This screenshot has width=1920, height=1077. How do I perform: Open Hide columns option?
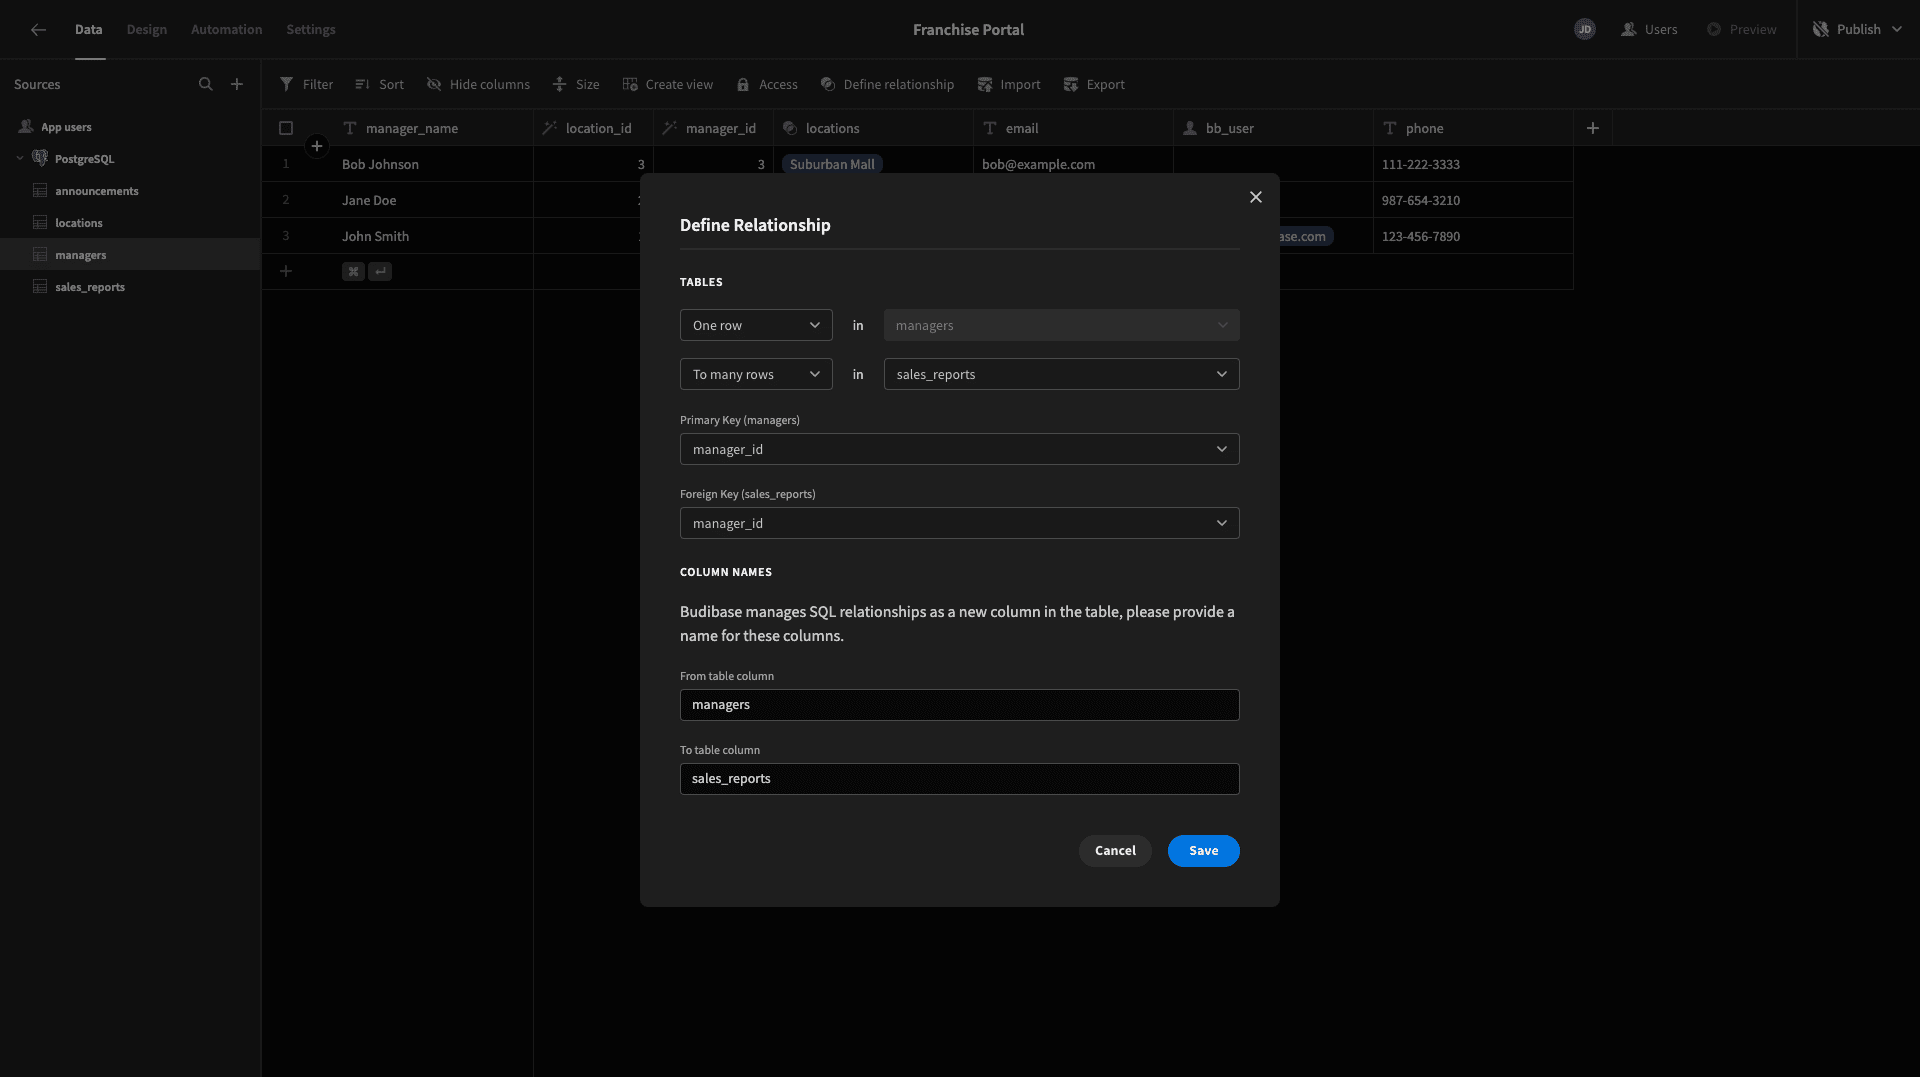478,84
